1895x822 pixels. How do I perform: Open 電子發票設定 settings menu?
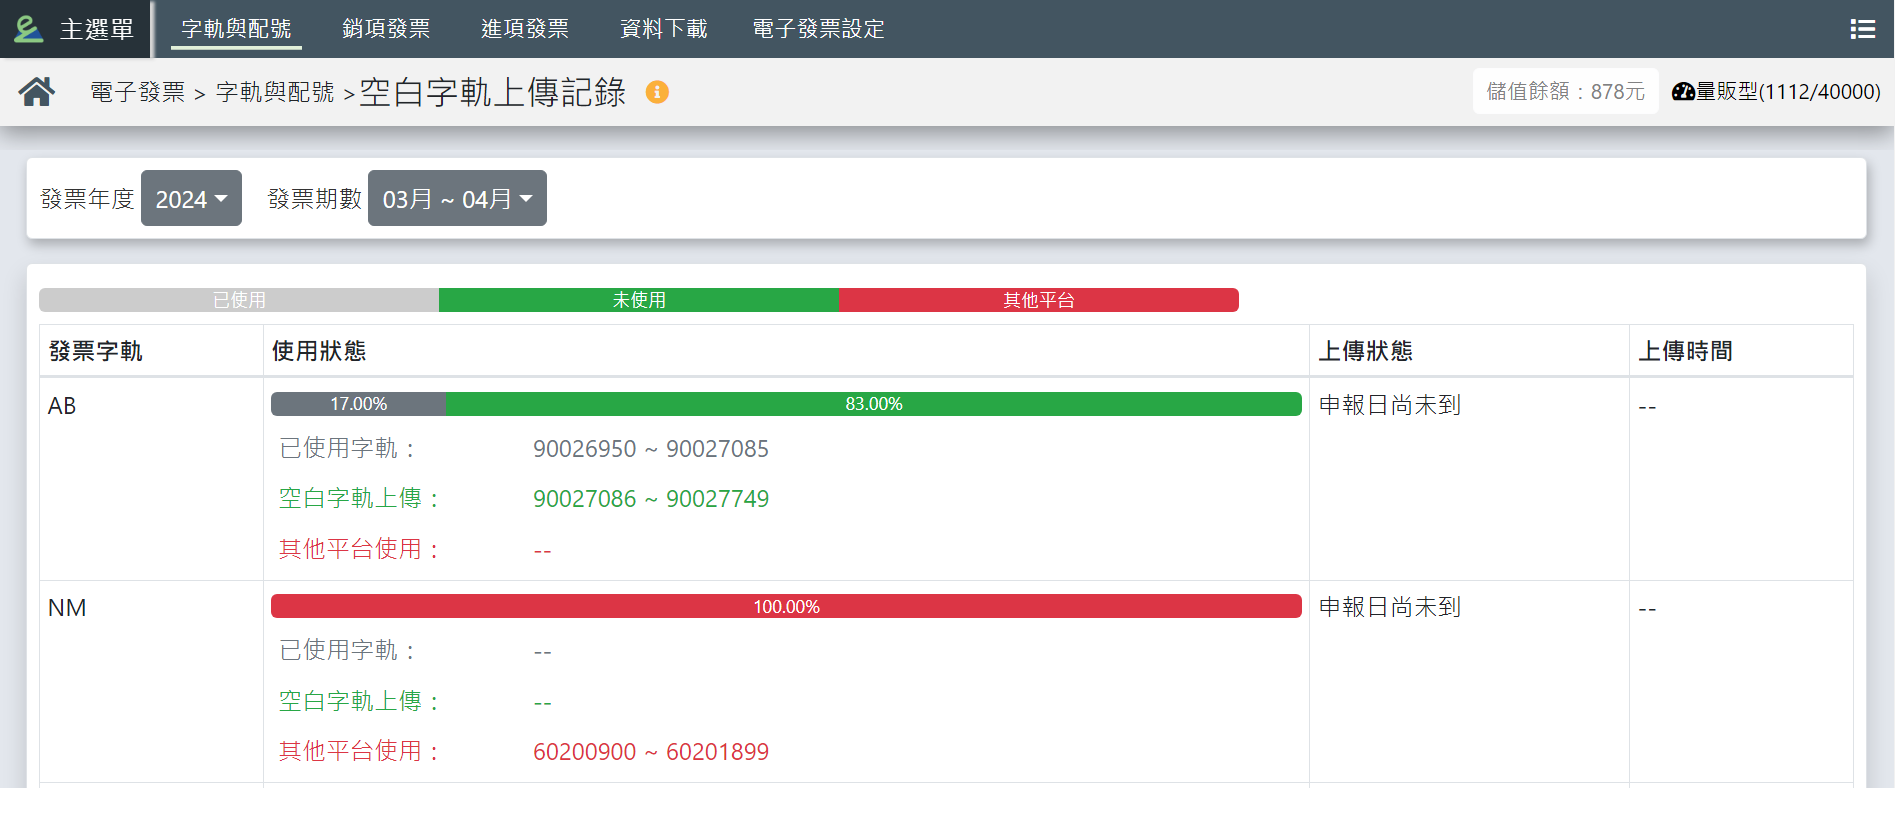pos(818,29)
